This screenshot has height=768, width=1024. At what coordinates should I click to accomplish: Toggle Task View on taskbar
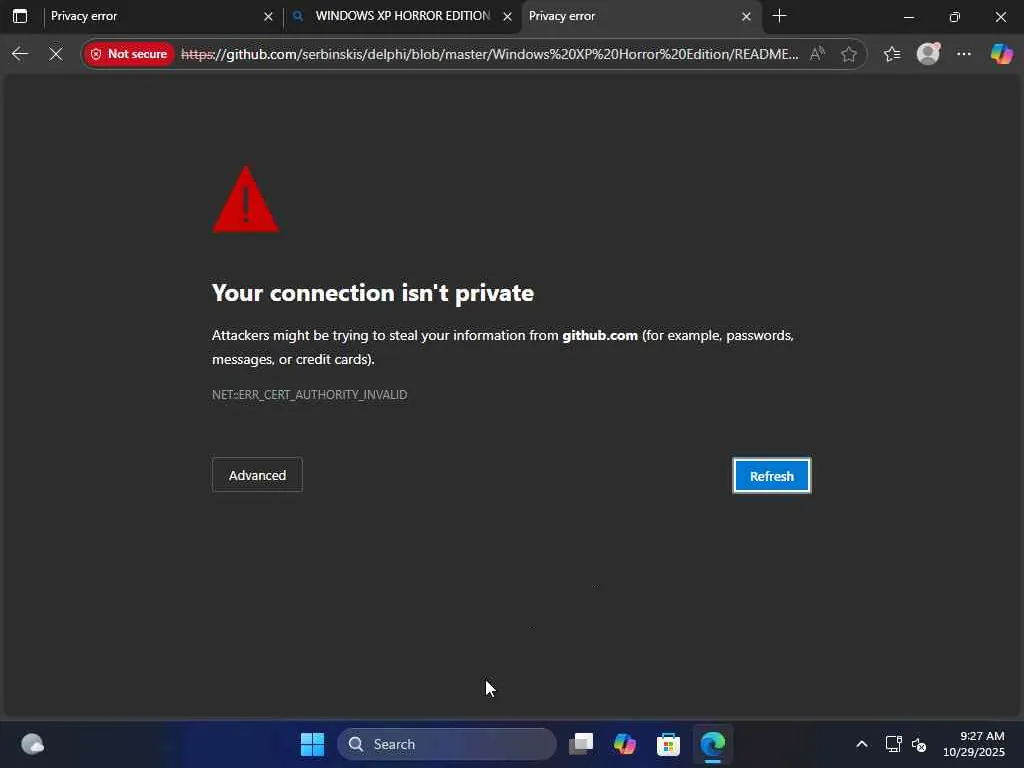pyautogui.click(x=581, y=744)
